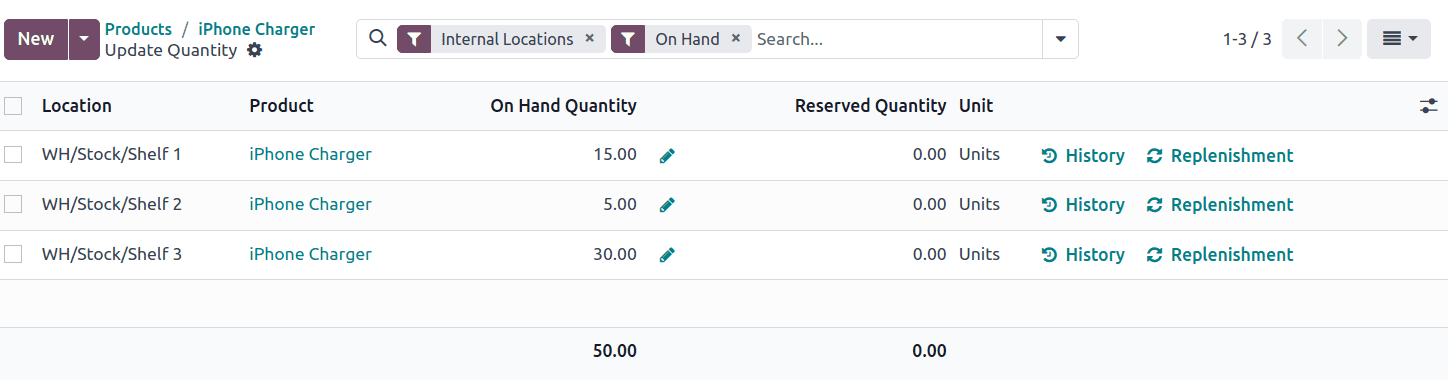
Task: Click the optional columns adjust icon
Action: [x=1428, y=105]
